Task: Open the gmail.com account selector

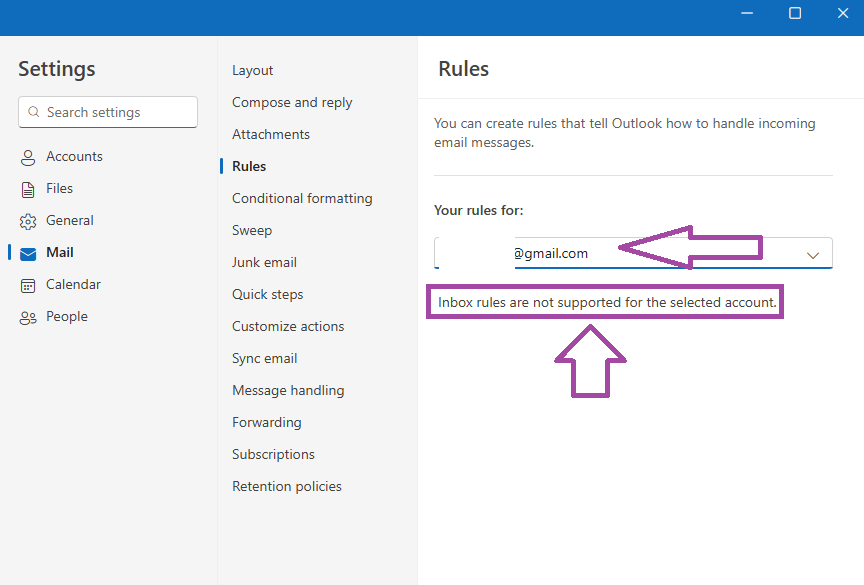Action: click(x=633, y=253)
